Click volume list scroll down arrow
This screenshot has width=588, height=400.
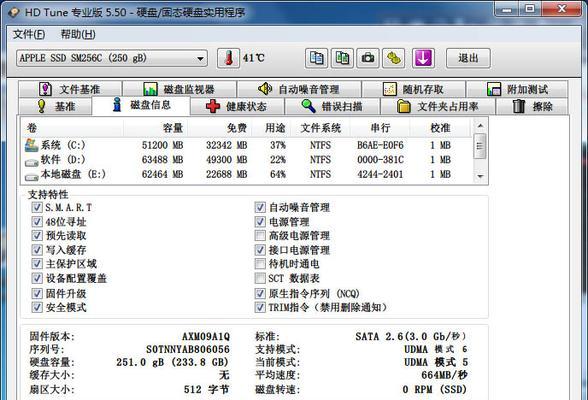(x=480, y=176)
